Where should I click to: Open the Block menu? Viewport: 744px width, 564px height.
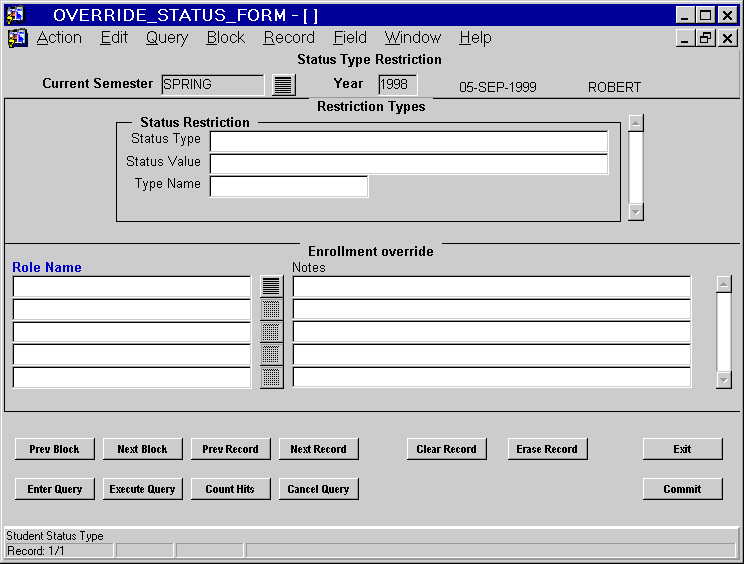pyautogui.click(x=226, y=37)
